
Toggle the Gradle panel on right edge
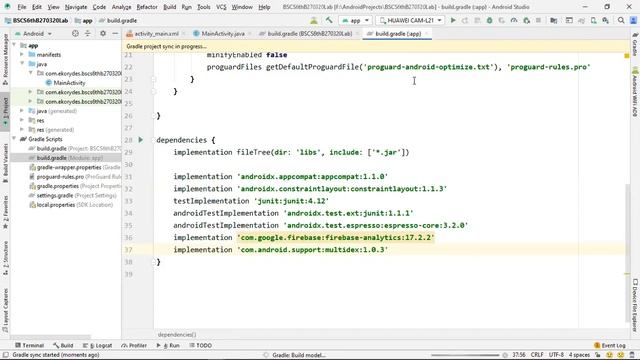(x=635, y=44)
